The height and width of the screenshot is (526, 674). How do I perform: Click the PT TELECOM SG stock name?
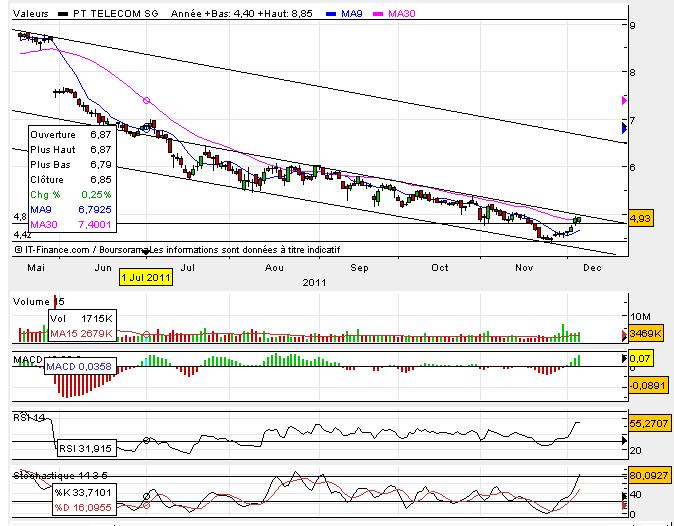pos(116,14)
